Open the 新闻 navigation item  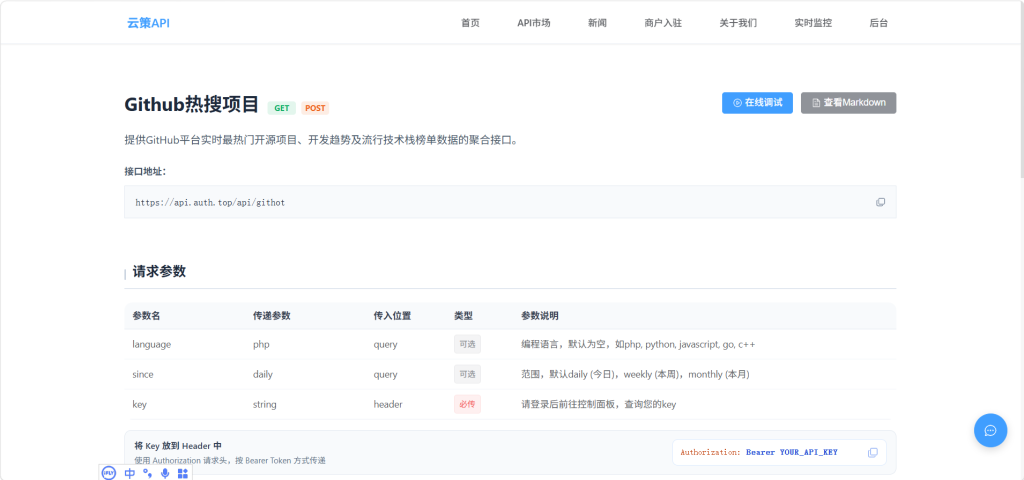click(x=597, y=23)
